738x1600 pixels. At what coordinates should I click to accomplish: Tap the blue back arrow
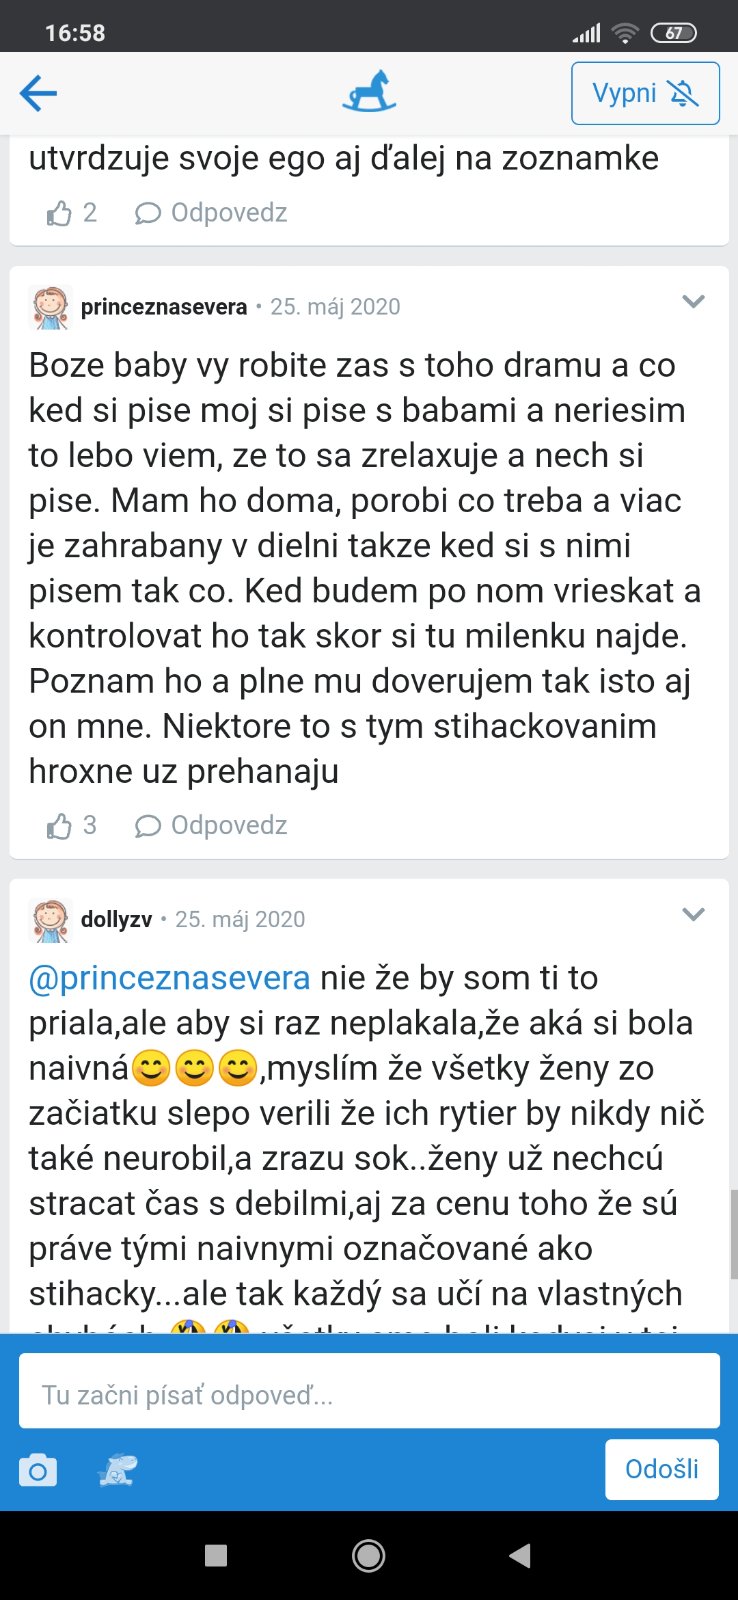click(38, 94)
